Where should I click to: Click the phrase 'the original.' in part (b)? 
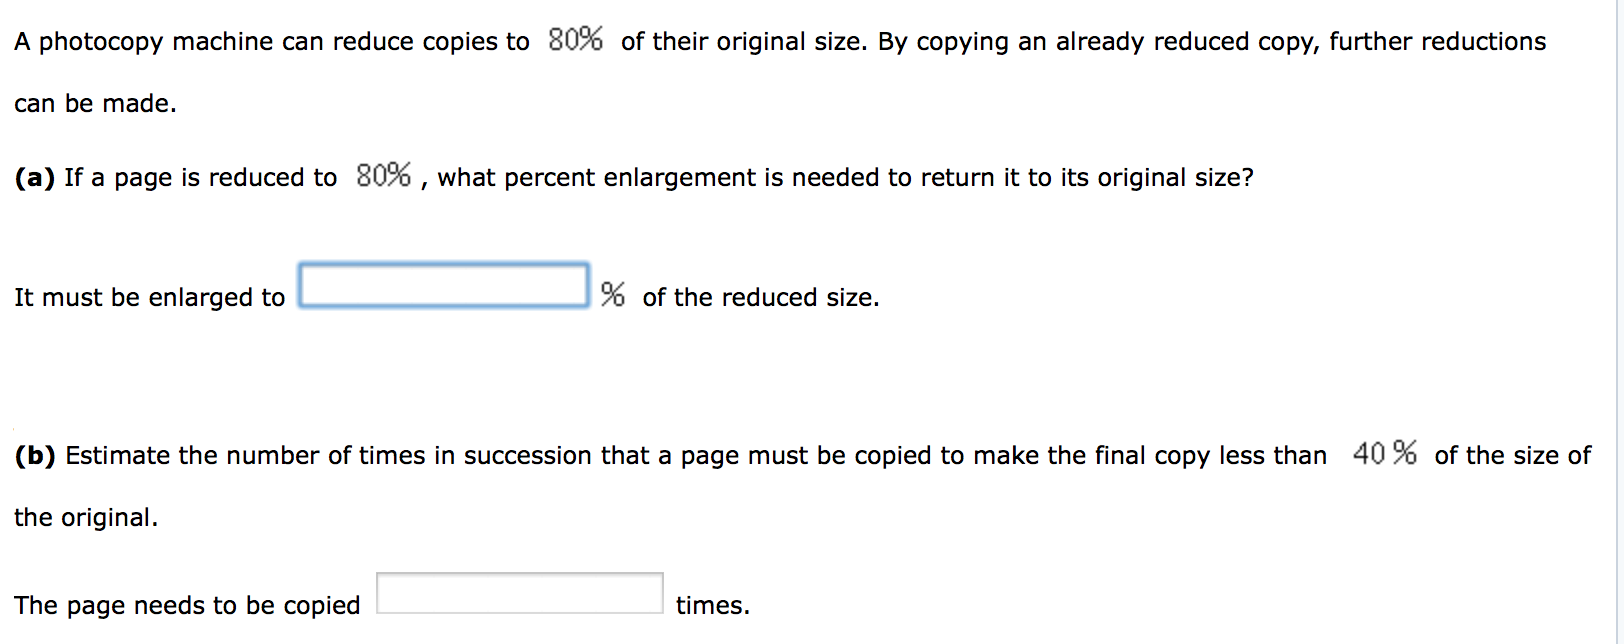click(85, 516)
